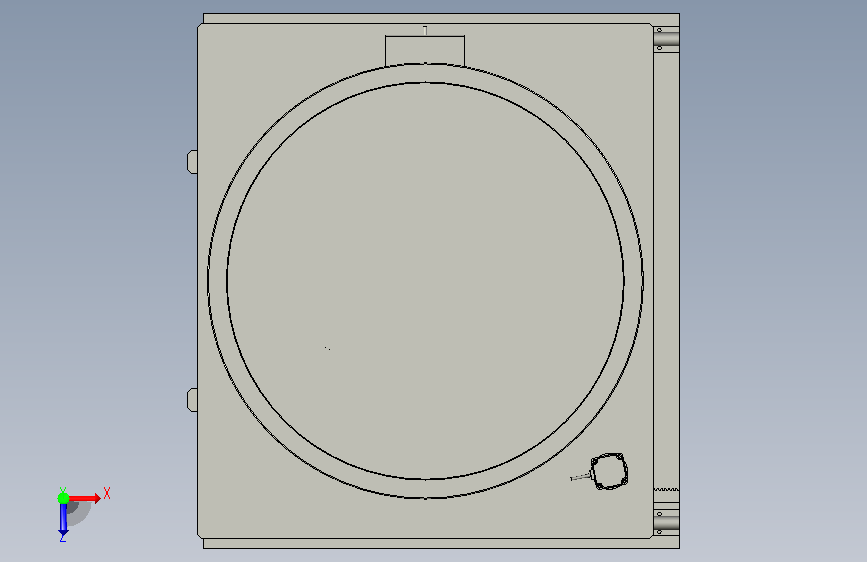The height and width of the screenshot is (562, 867).
Task: Click the red X axis arrow of the triad
Action: tap(85, 498)
